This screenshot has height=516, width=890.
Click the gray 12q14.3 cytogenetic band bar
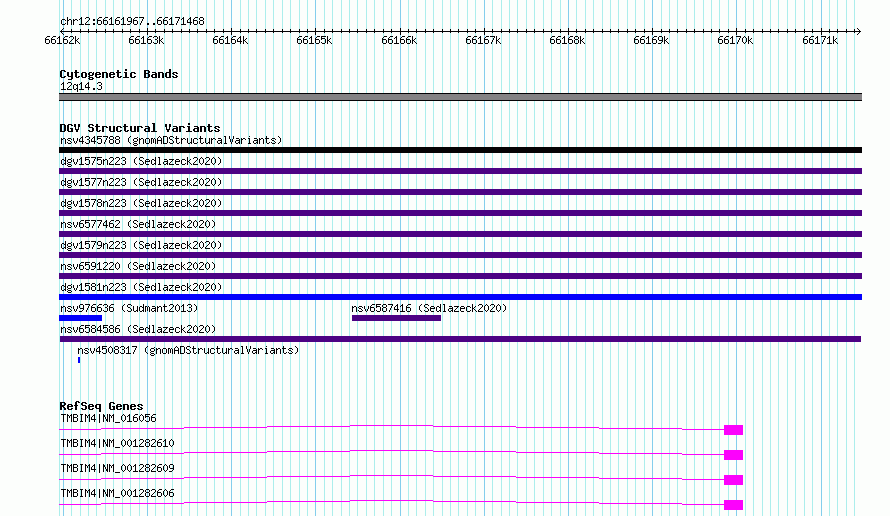click(460, 97)
